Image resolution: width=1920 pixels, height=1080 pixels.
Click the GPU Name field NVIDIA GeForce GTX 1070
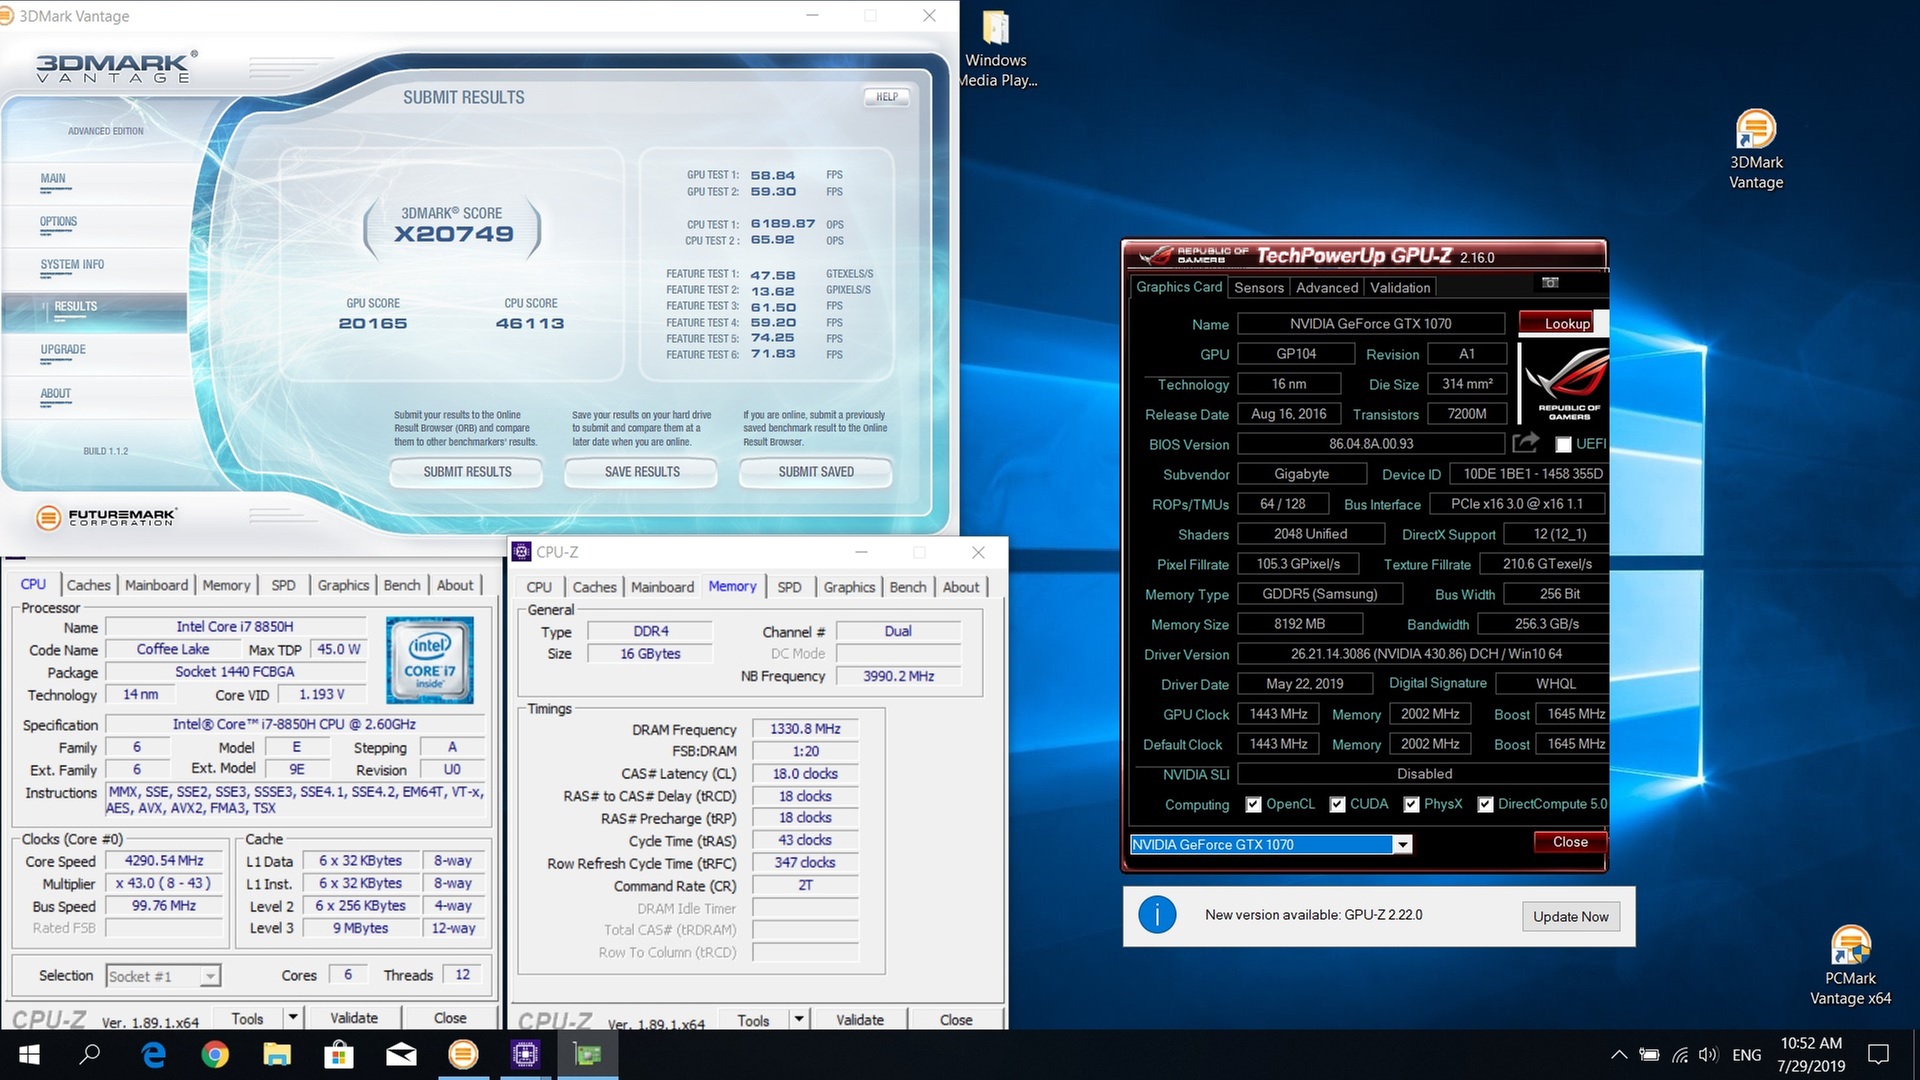1370,323
